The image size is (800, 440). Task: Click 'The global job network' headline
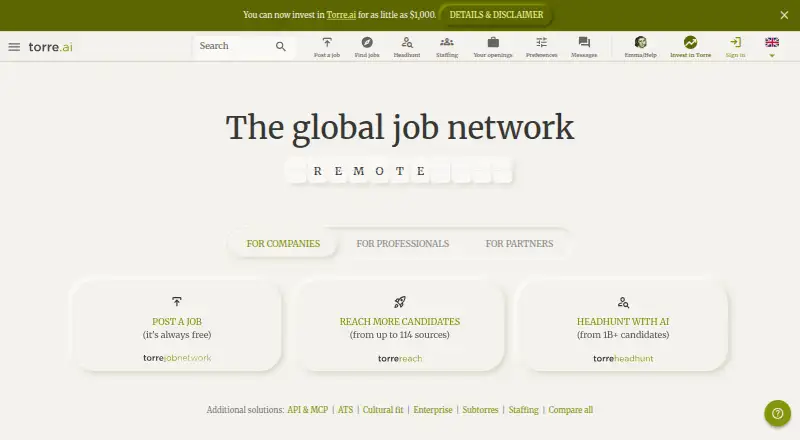coord(400,128)
